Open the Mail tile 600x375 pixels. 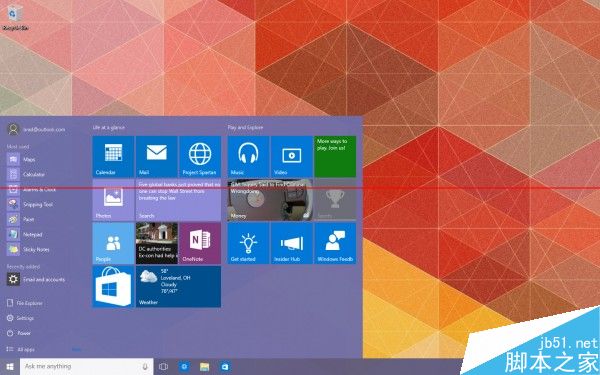[x=157, y=157]
